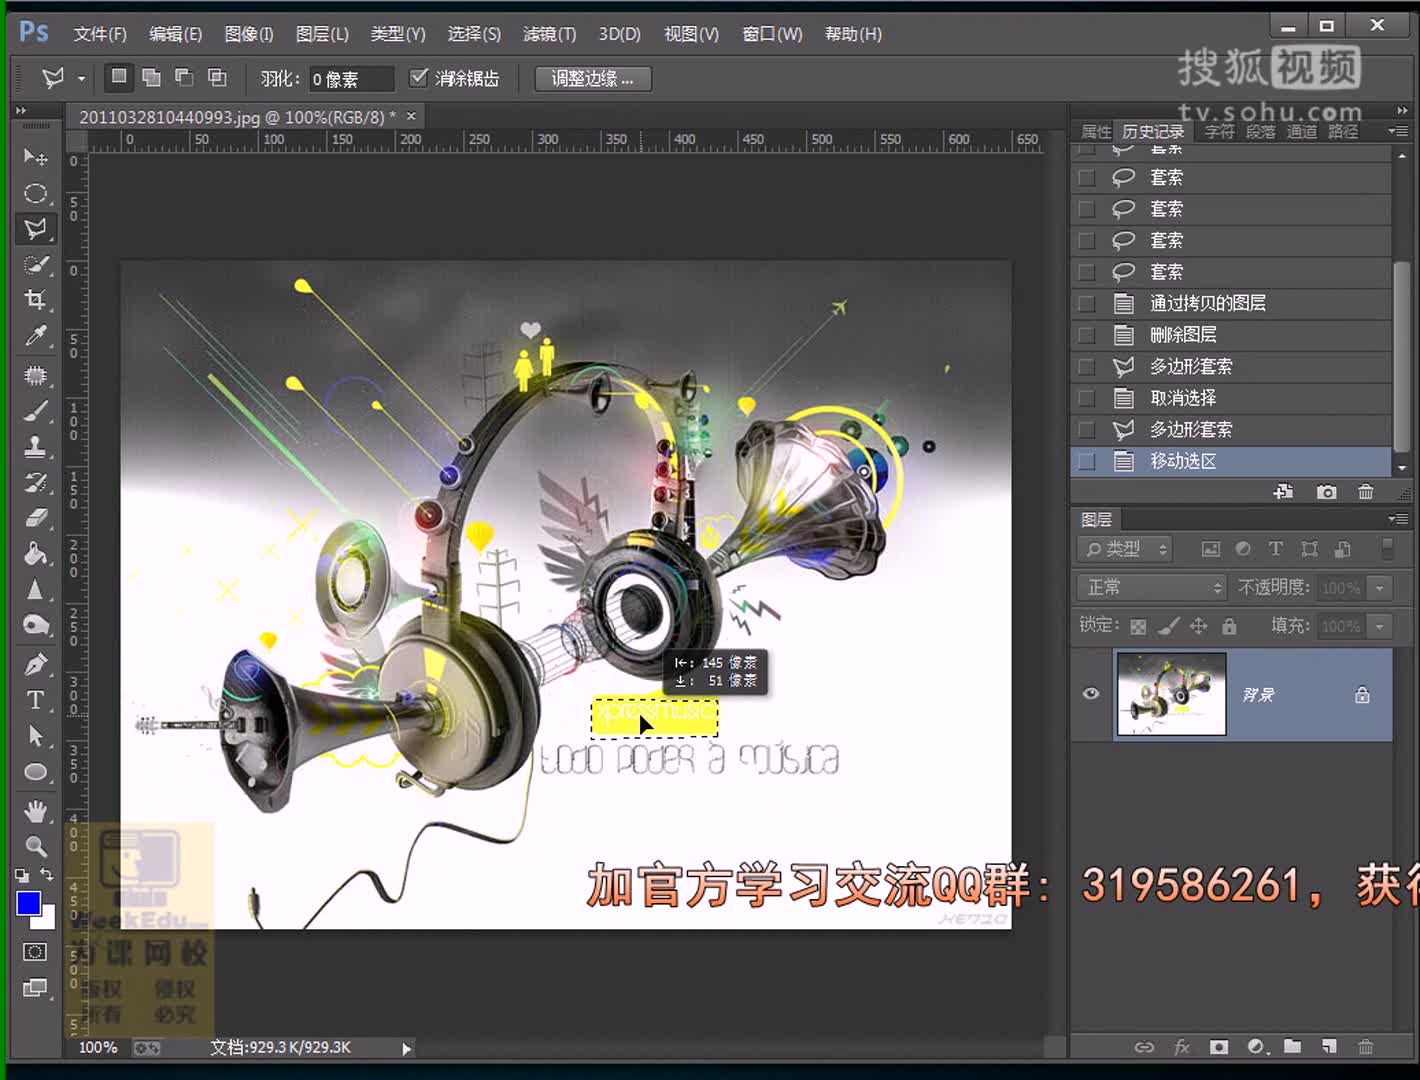The width and height of the screenshot is (1420, 1080).
Task: Select the Hand tool
Action: 36,810
